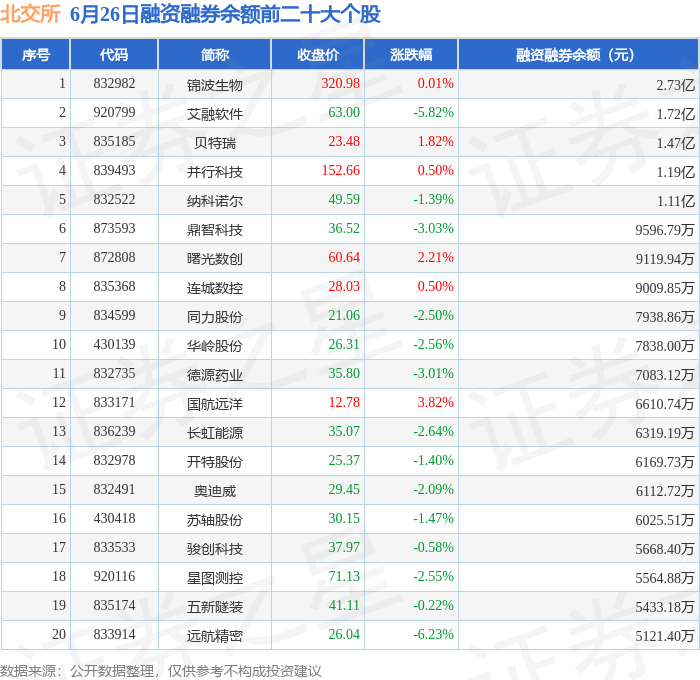The height and width of the screenshot is (680, 700).
Task: Click the 数据来源 disclaimer footer text
Action: (161, 671)
